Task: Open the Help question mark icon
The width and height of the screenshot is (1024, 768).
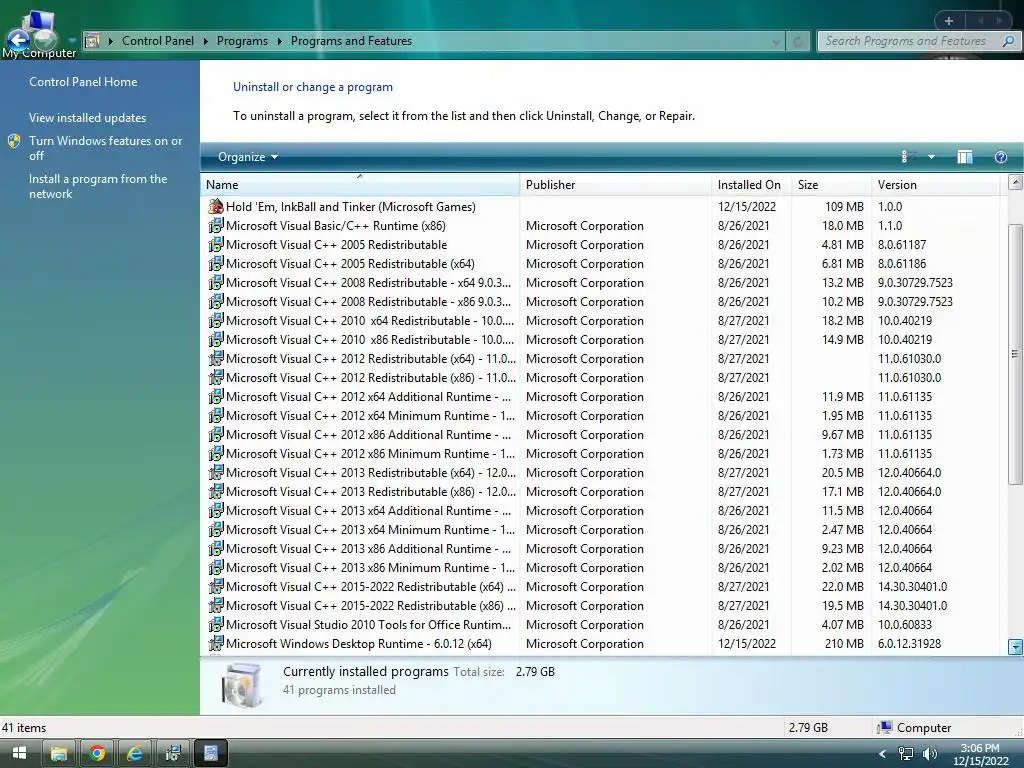Action: click(x=1000, y=157)
